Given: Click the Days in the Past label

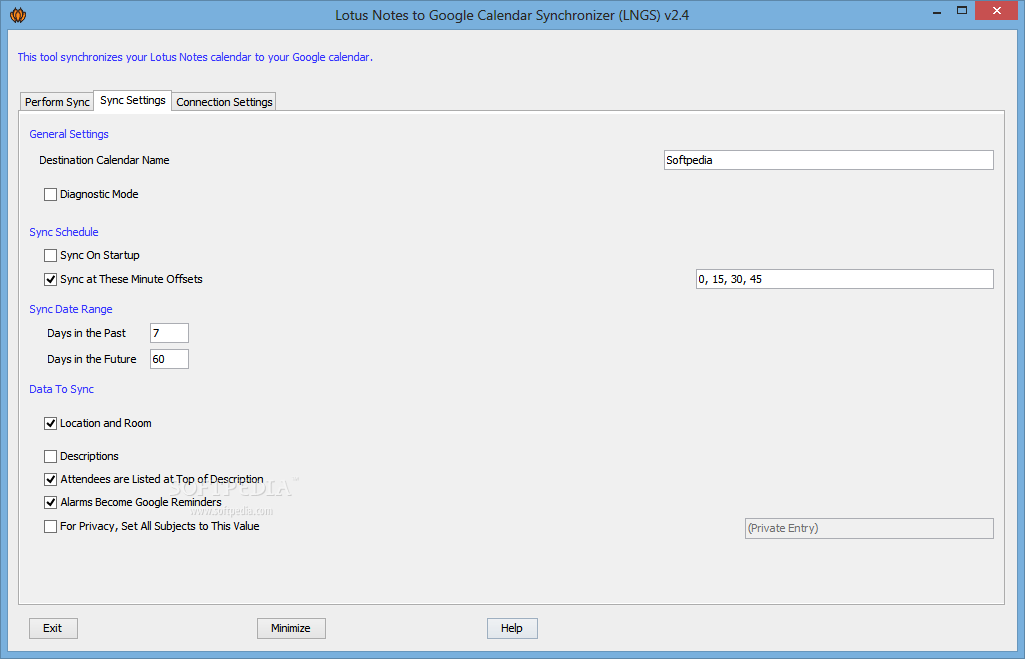Looking at the screenshot, I should [86, 333].
